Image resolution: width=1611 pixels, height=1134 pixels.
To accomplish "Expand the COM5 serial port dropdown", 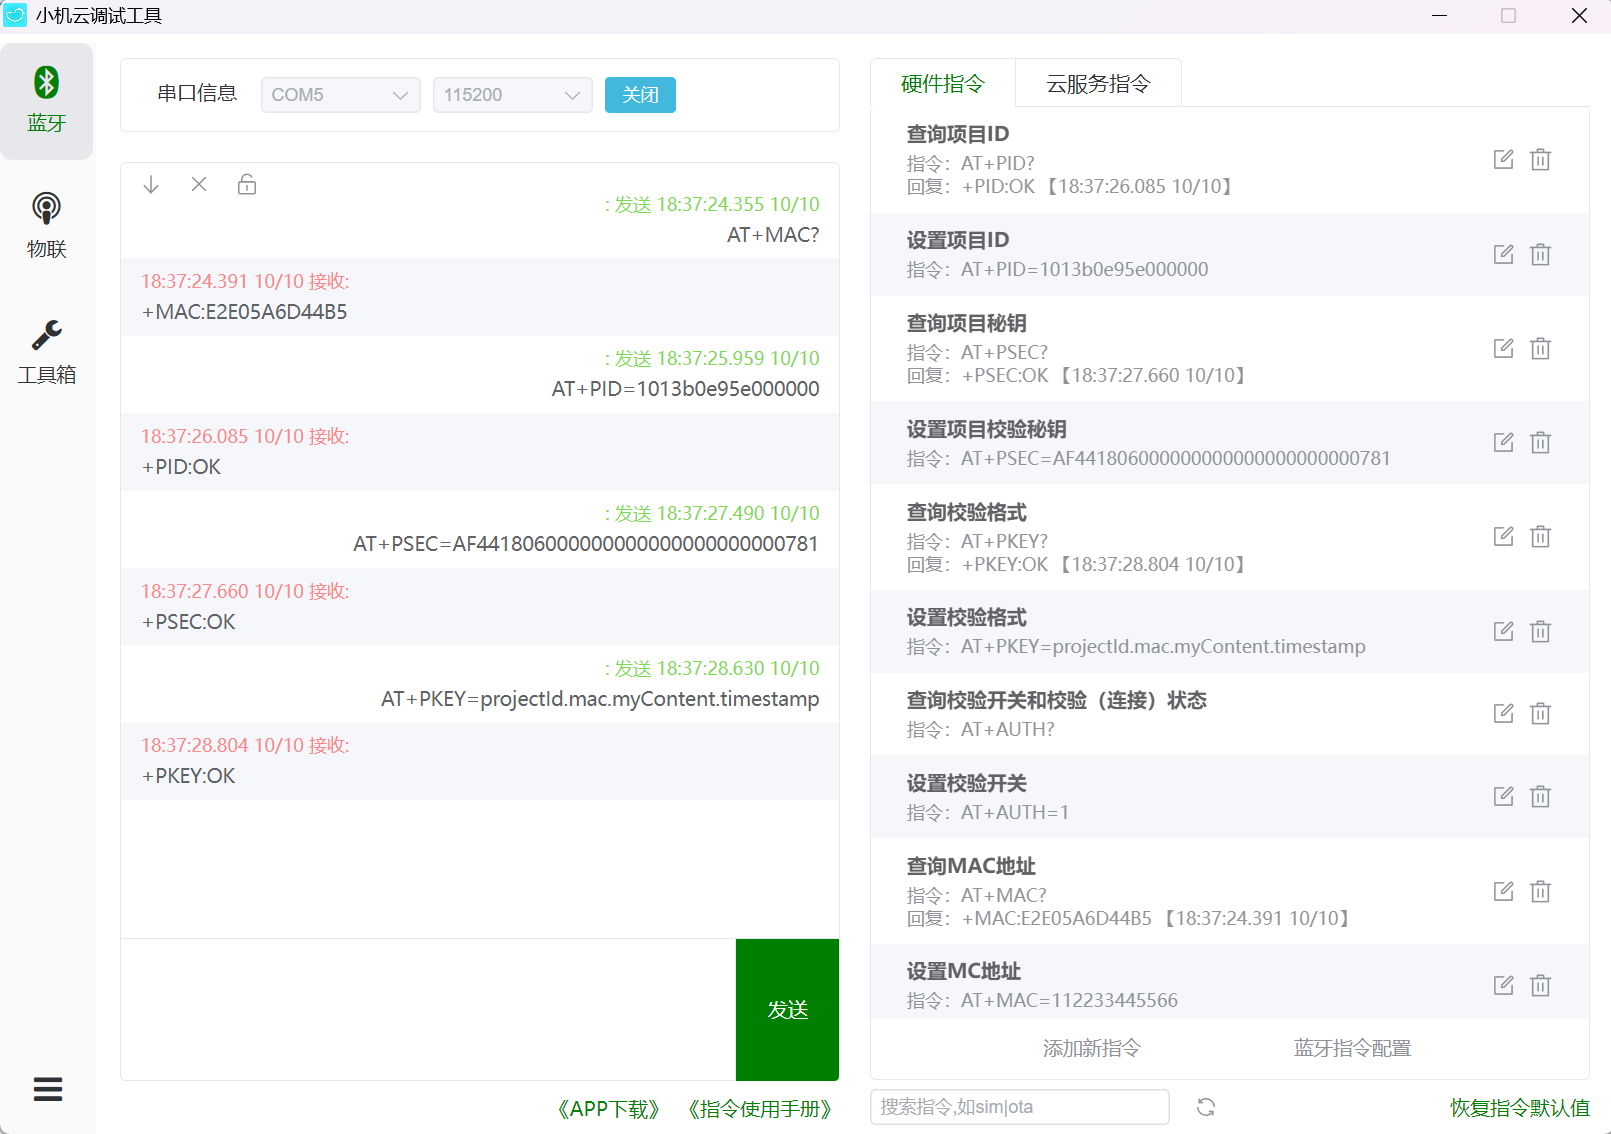I will (x=340, y=95).
